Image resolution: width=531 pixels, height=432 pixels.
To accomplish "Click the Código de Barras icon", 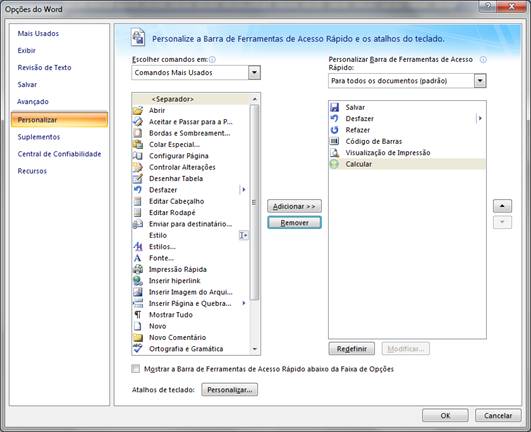I will tap(335, 141).
